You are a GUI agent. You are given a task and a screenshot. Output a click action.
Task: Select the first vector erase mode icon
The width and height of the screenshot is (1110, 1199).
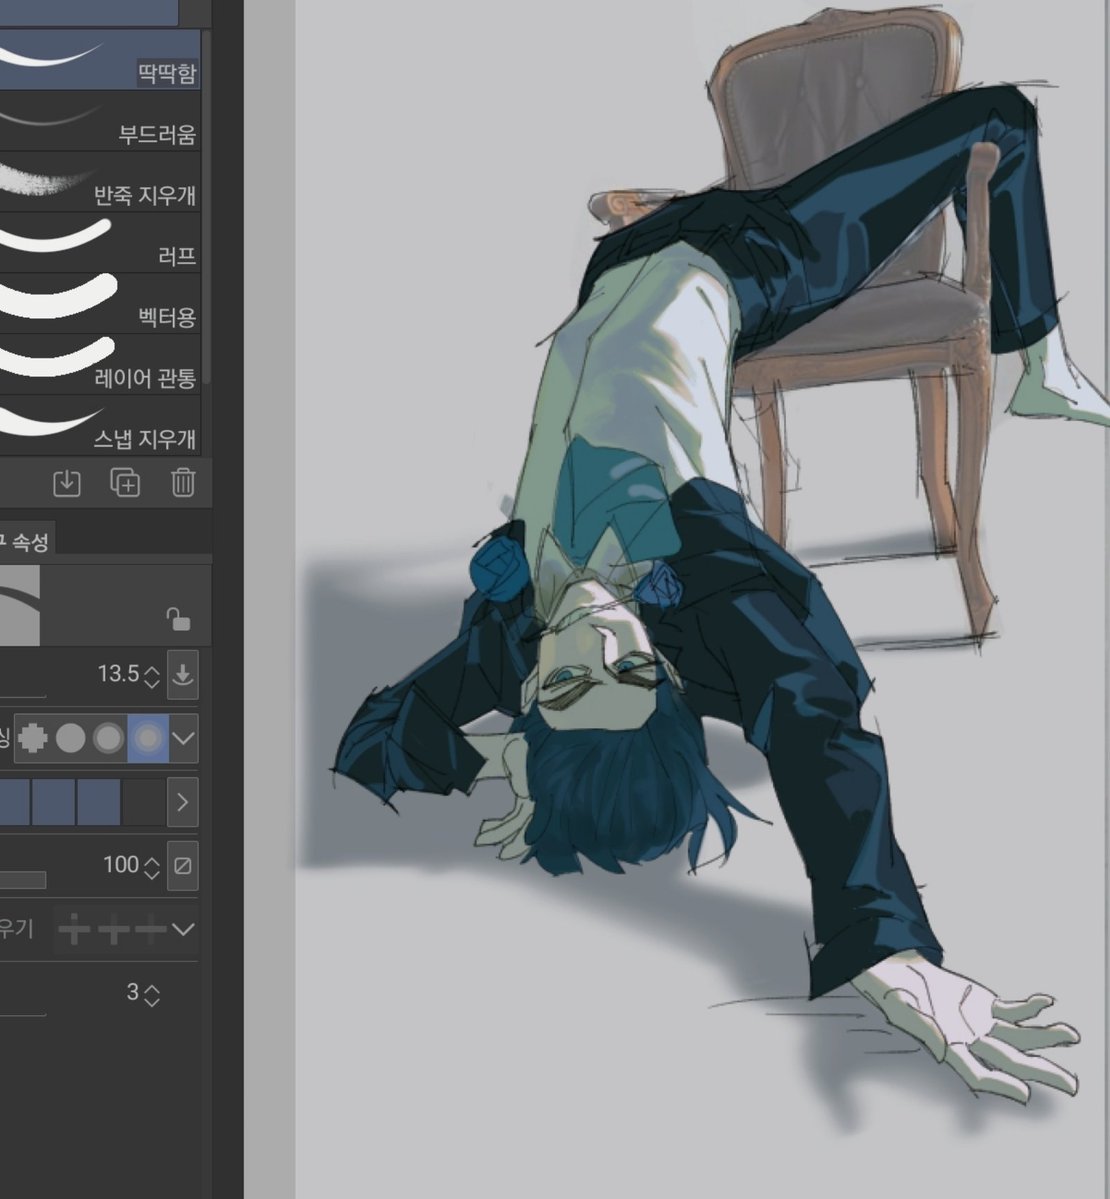point(74,930)
